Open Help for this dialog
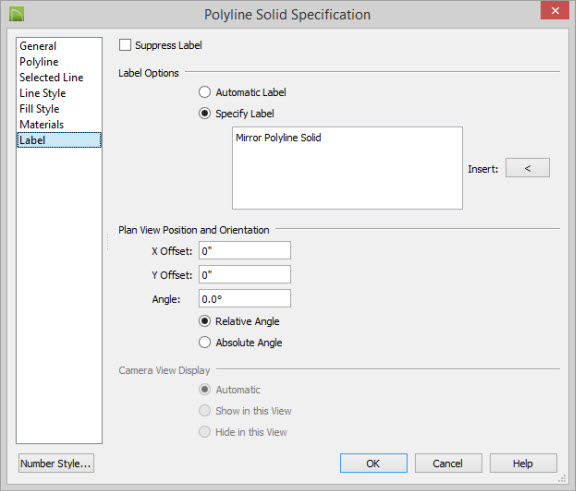Viewport: 576px width, 491px height. [x=523, y=463]
